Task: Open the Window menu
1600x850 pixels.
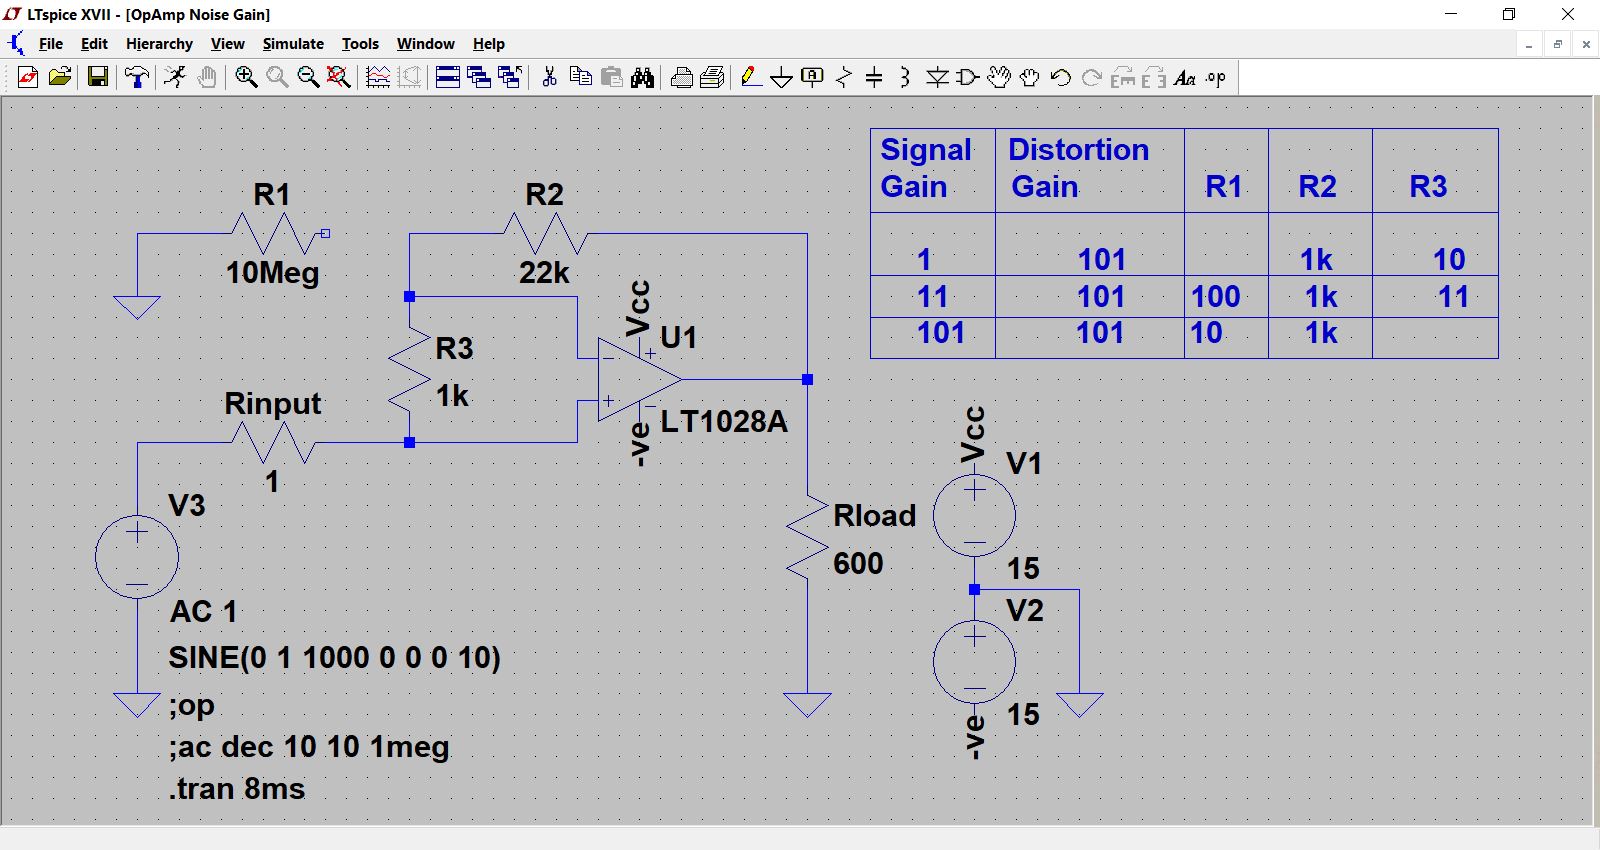Action: (426, 44)
